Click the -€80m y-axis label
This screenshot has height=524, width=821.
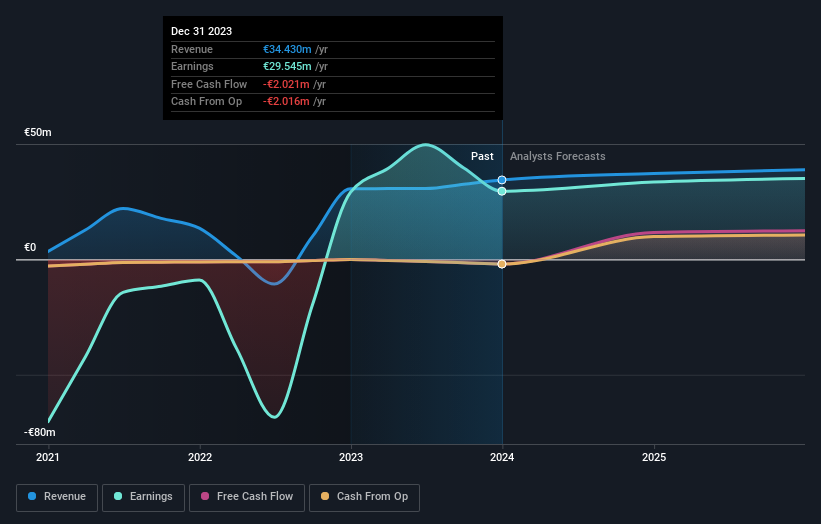click(x=39, y=432)
